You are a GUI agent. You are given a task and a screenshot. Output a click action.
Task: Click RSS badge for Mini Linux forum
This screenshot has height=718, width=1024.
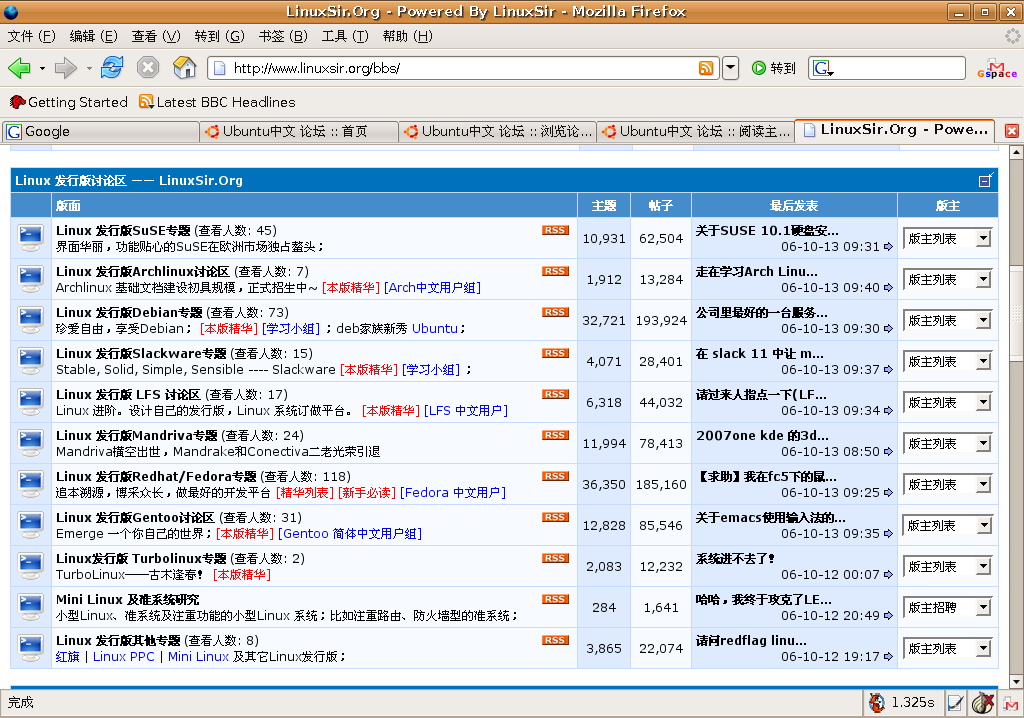[555, 599]
